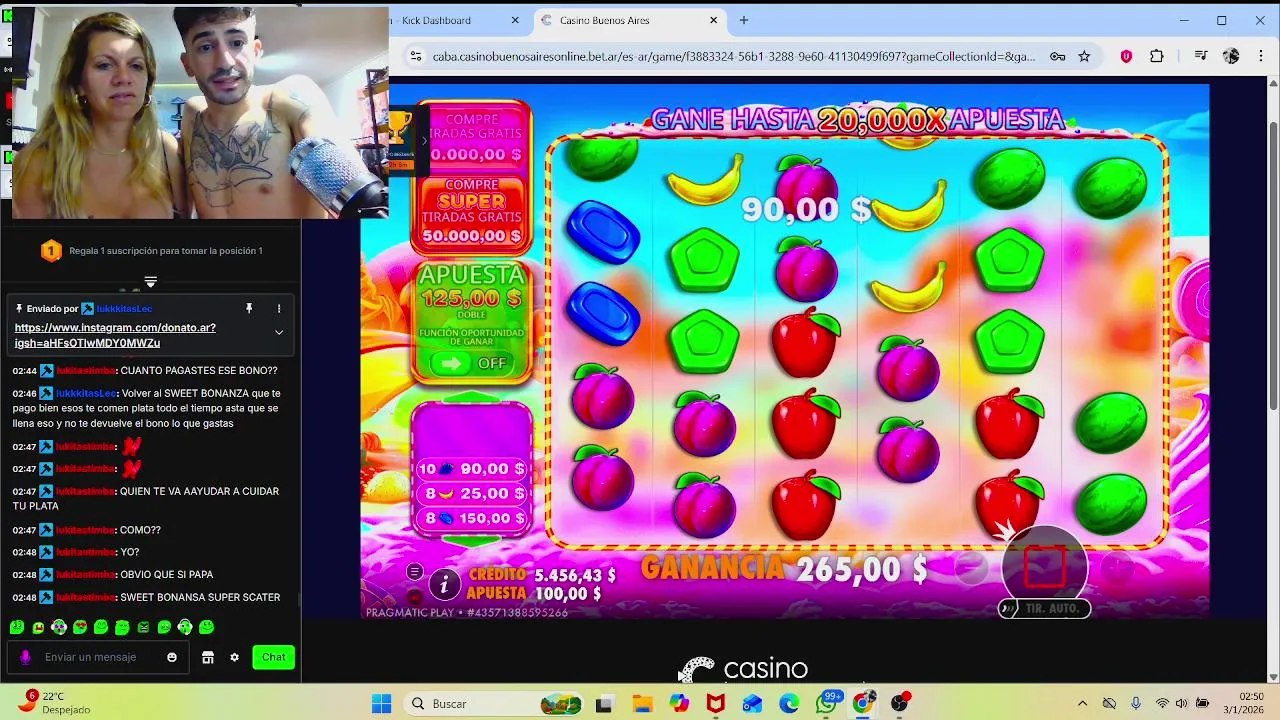Focus the 'Enviar un mensaje' chat input
The width and height of the screenshot is (1280, 720).
[x=98, y=657]
